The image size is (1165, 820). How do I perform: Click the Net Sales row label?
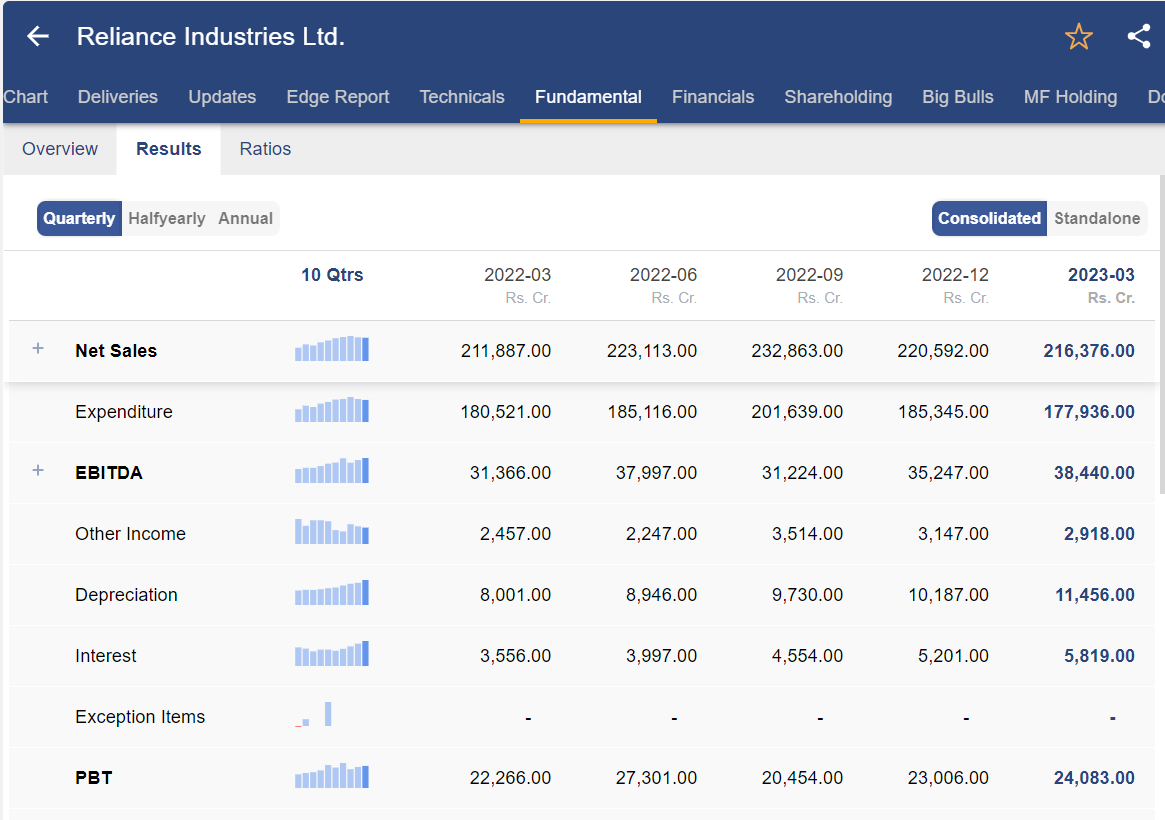coord(116,351)
